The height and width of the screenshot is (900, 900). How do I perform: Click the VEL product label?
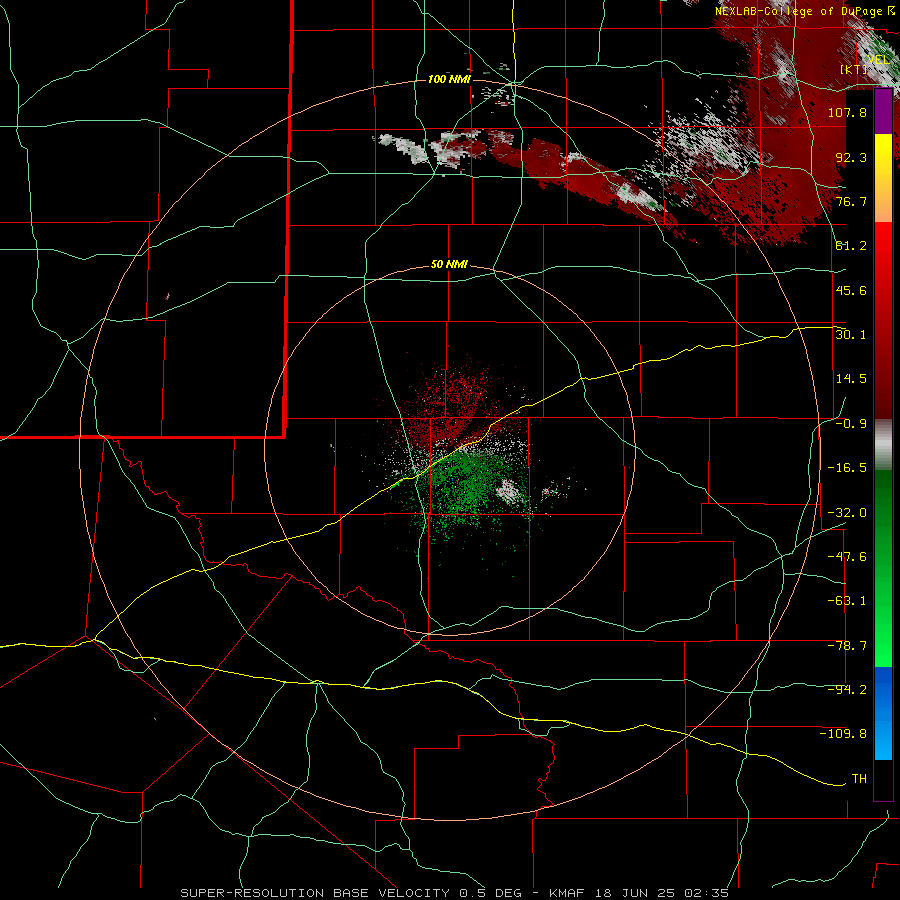coord(879,60)
